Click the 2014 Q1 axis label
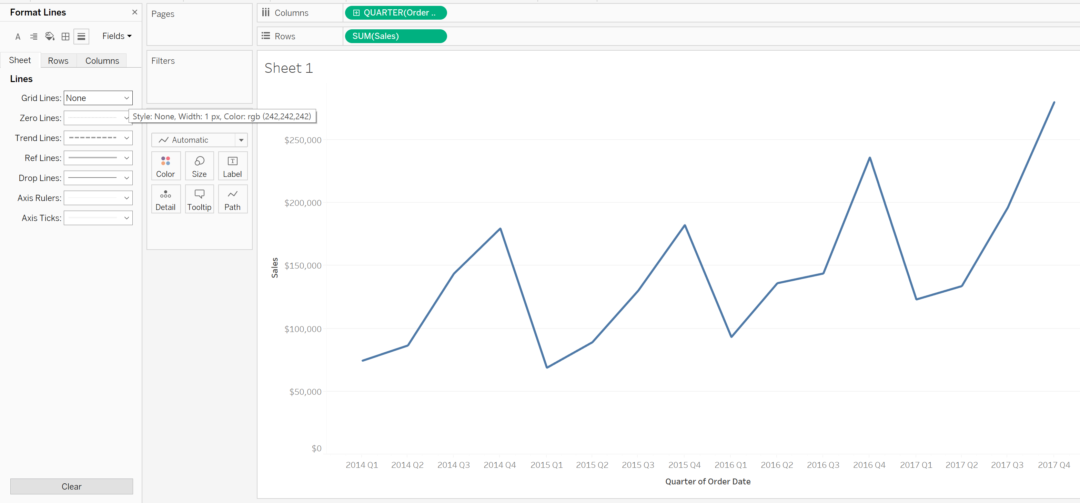 [362, 465]
